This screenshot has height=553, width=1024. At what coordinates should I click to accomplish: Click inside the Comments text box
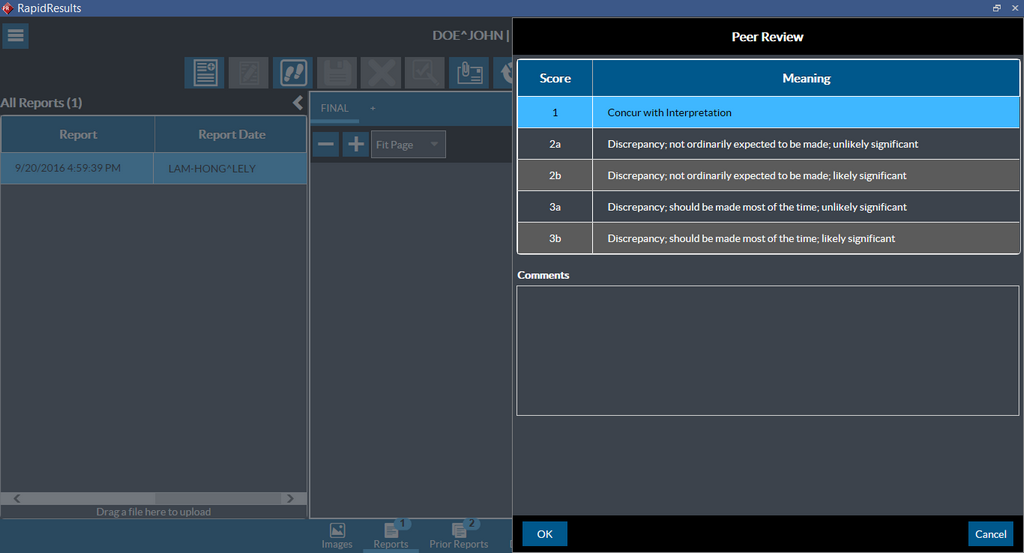tap(767, 349)
